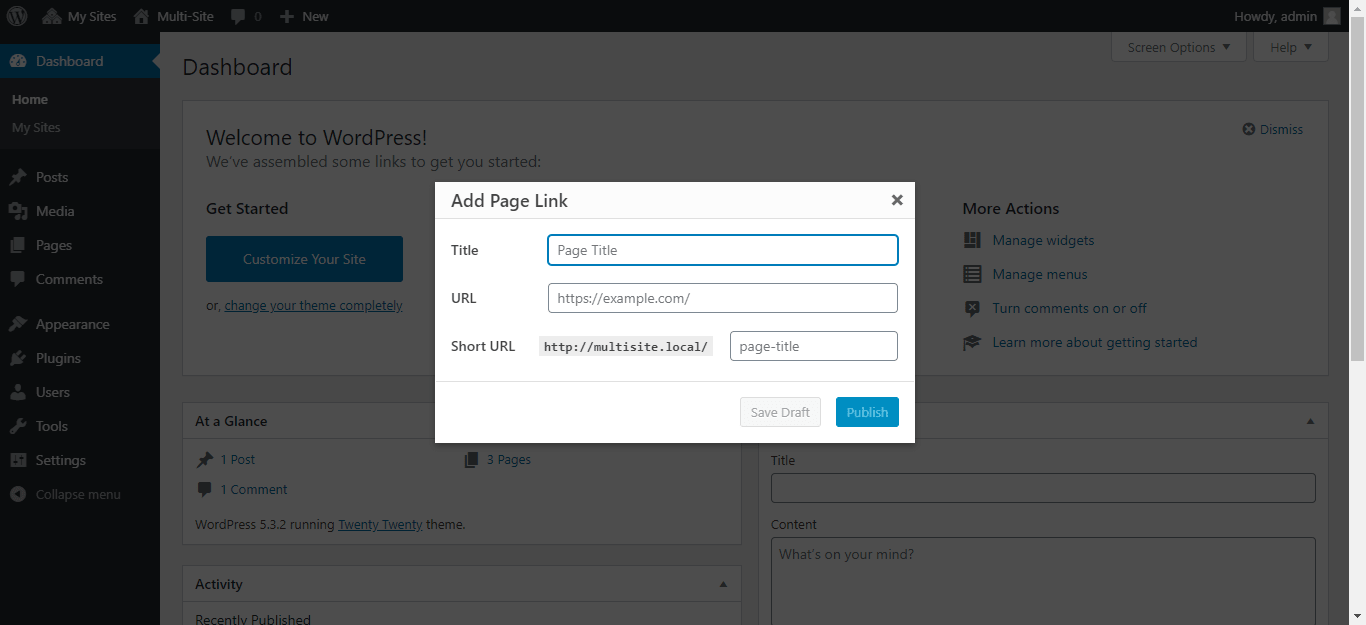Image resolution: width=1366 pixels, height=625 pixels.
Task: Click the Manage widgets link
Action: pos(1043,241)
